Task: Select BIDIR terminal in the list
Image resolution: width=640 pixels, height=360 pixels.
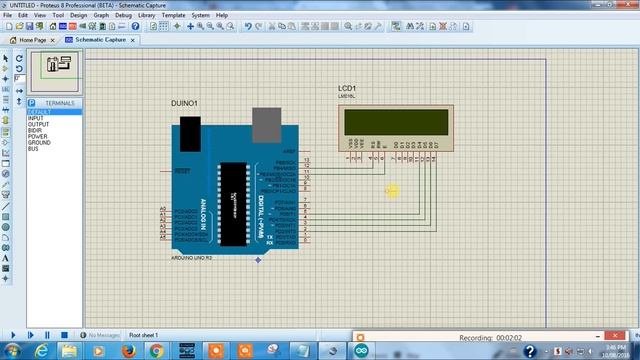Action: coord(54,130)
